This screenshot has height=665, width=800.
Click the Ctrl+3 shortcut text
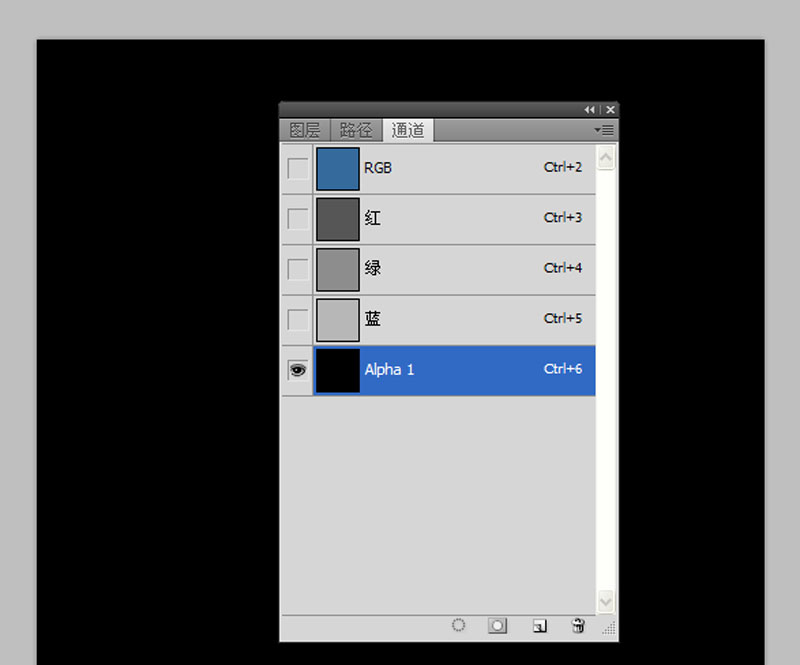click(563, 217)
